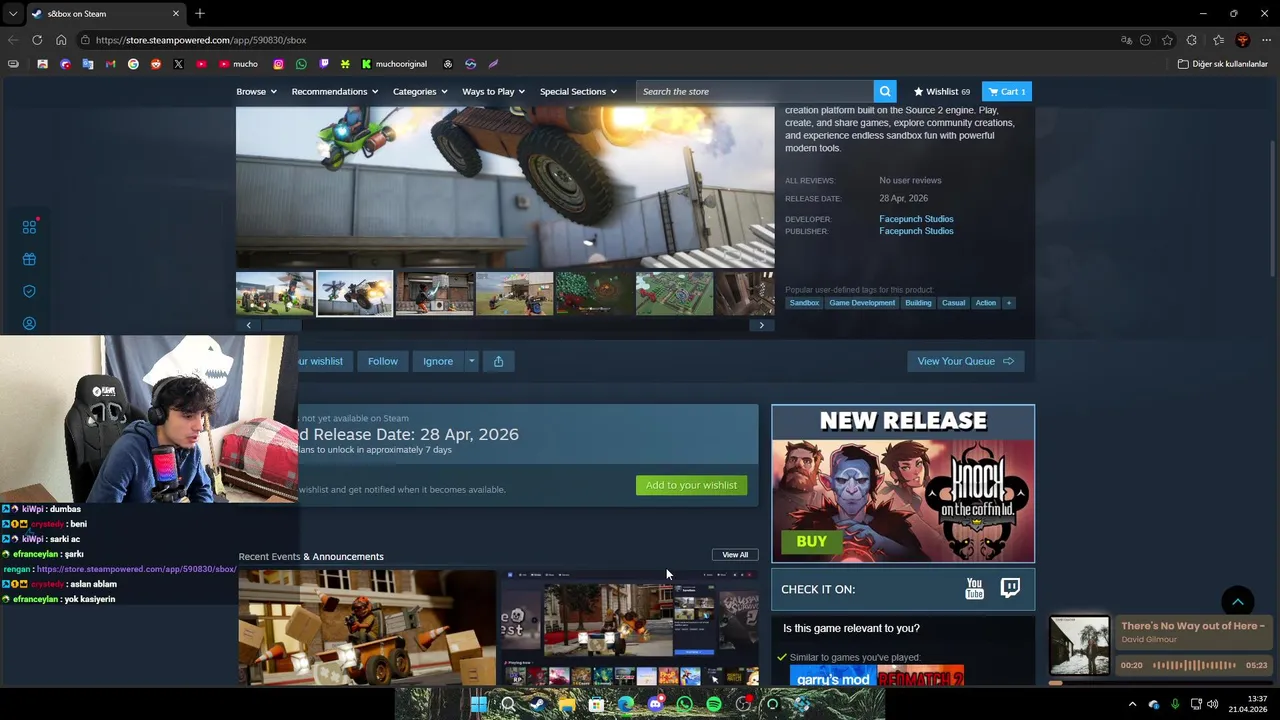Open the WhatsApp bookmark

tap(301, 64)
